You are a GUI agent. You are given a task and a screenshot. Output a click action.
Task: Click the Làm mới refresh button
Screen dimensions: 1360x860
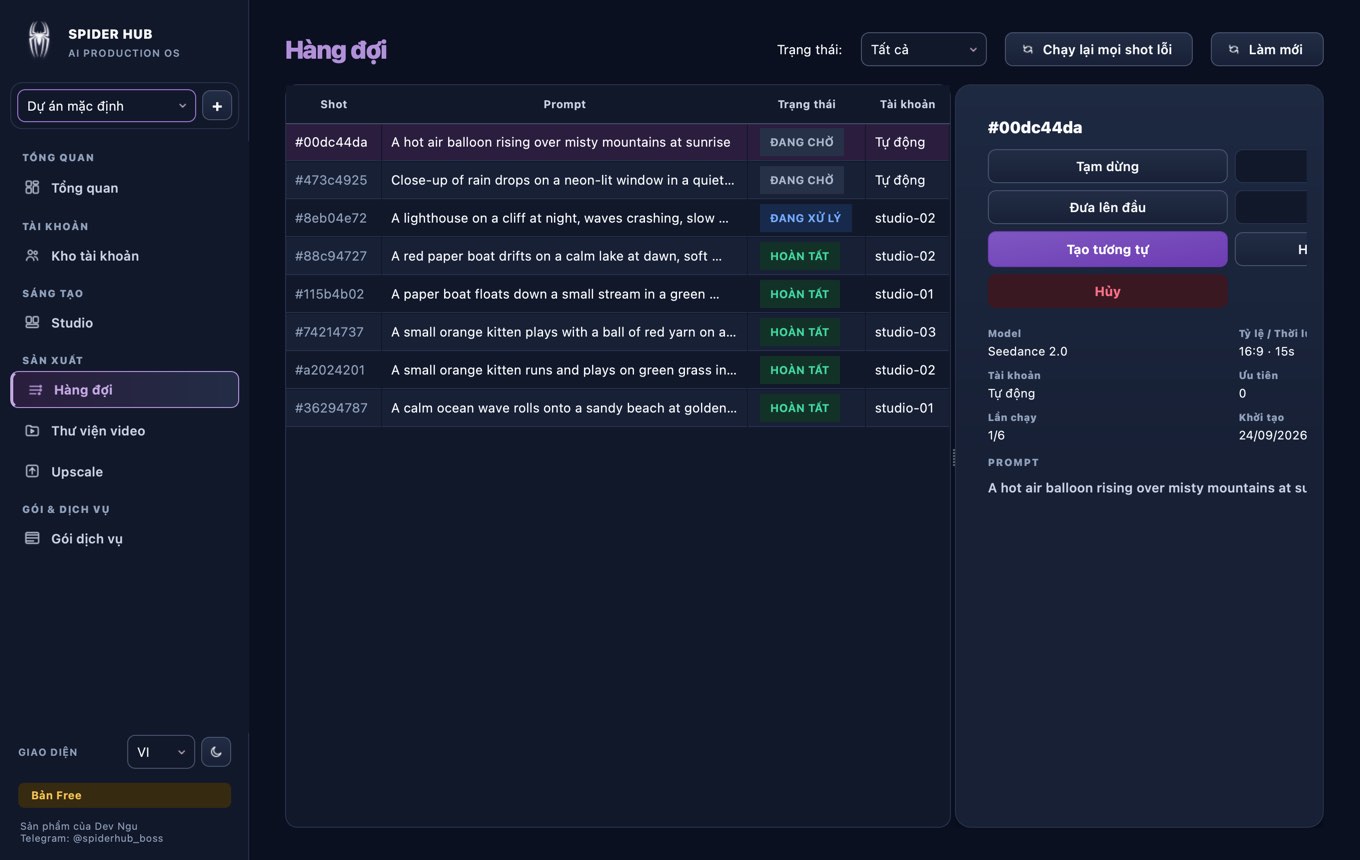(x=1267, y=49)
